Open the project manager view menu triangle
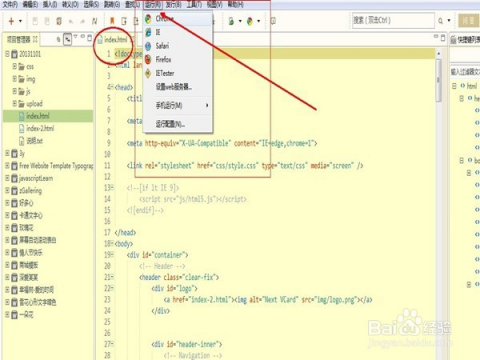 coord(76,36)
